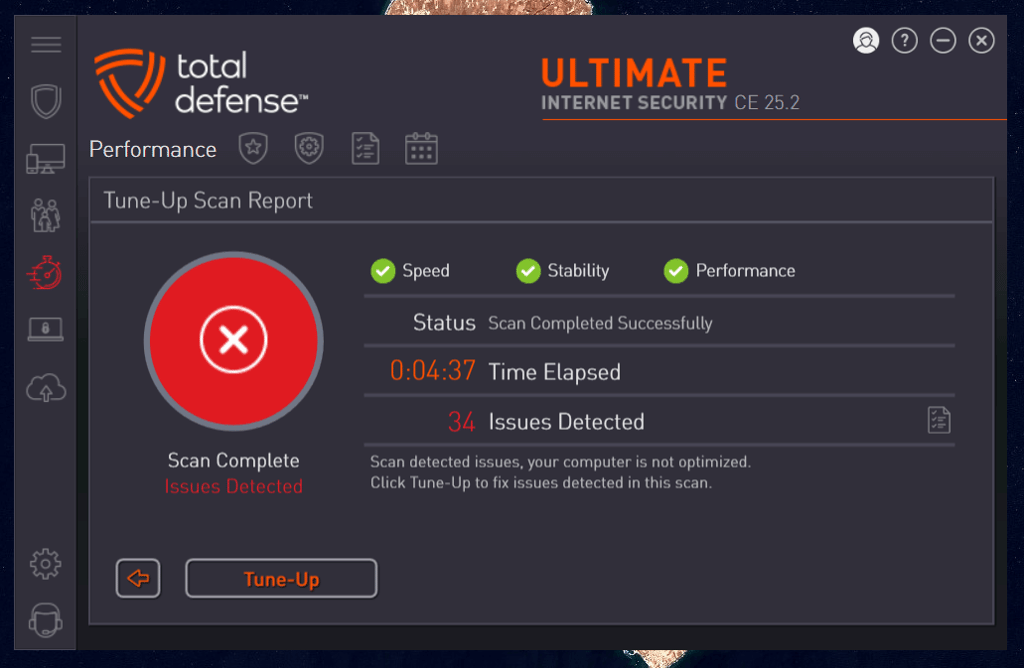Open the Cloud Backup sidebar icon
This screenshot has width=1024, height=668.
pyautogui.click(x=46, y=388)
